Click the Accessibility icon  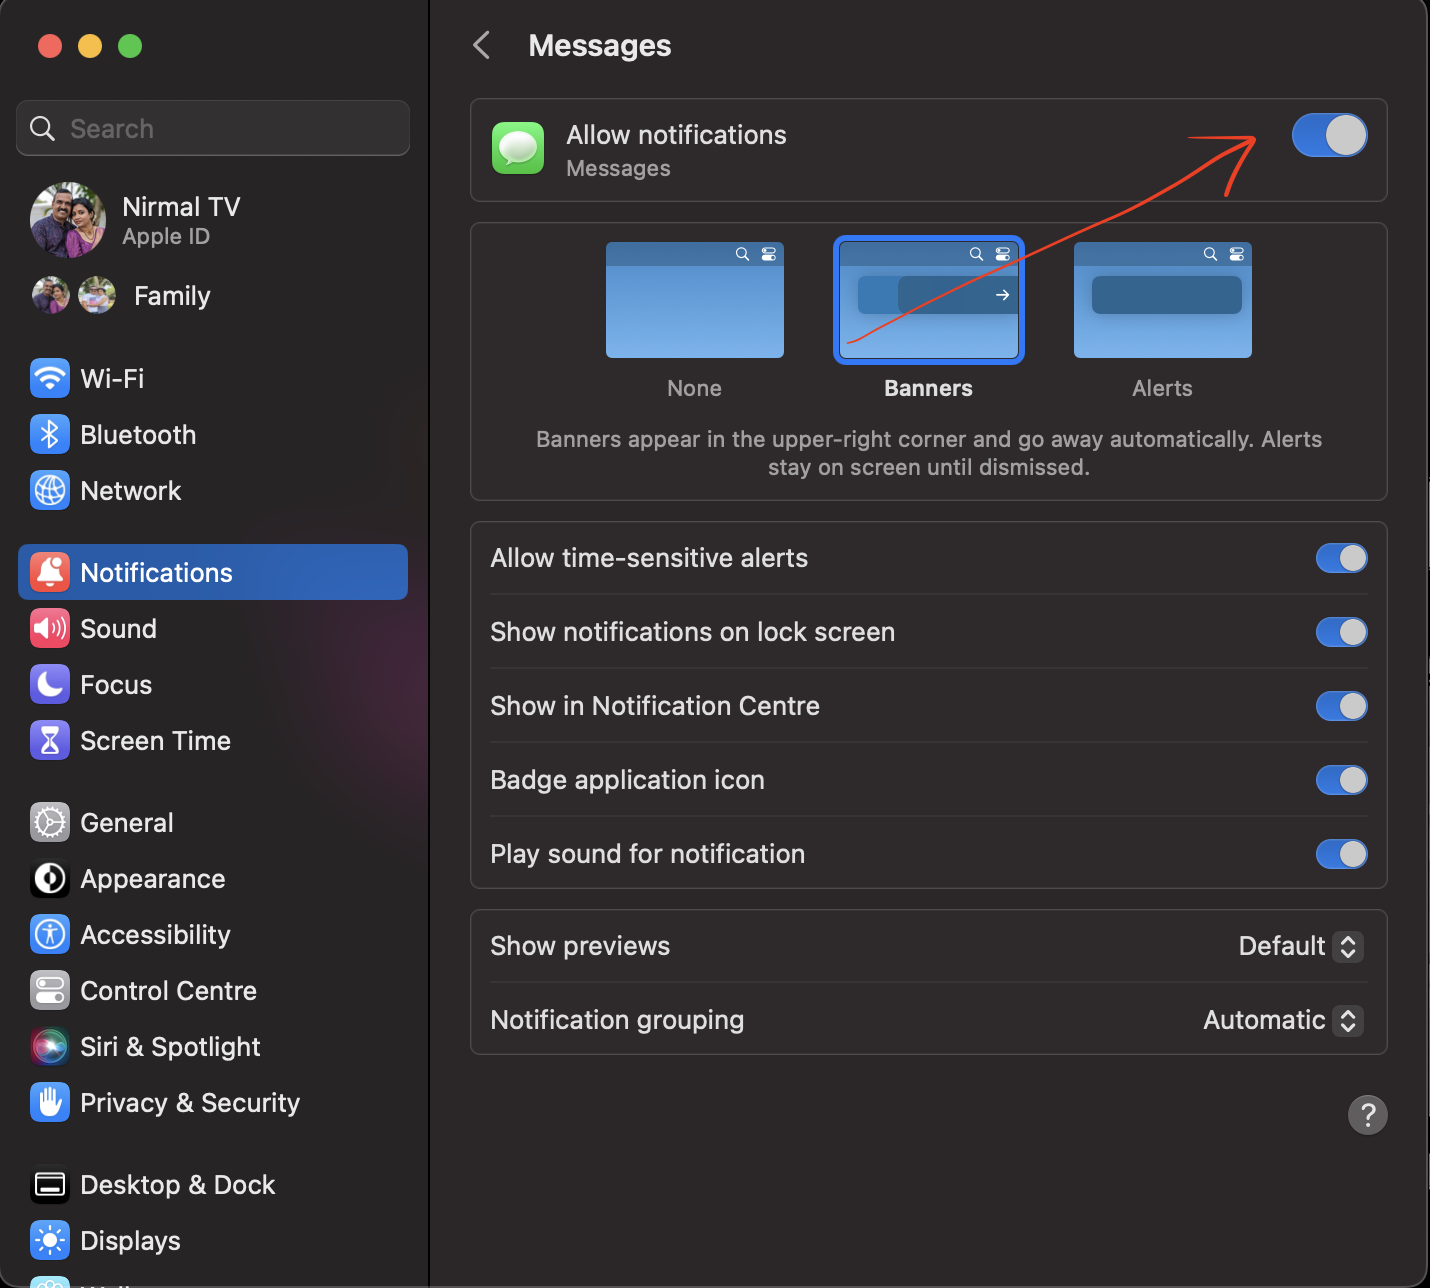(50, 934)
